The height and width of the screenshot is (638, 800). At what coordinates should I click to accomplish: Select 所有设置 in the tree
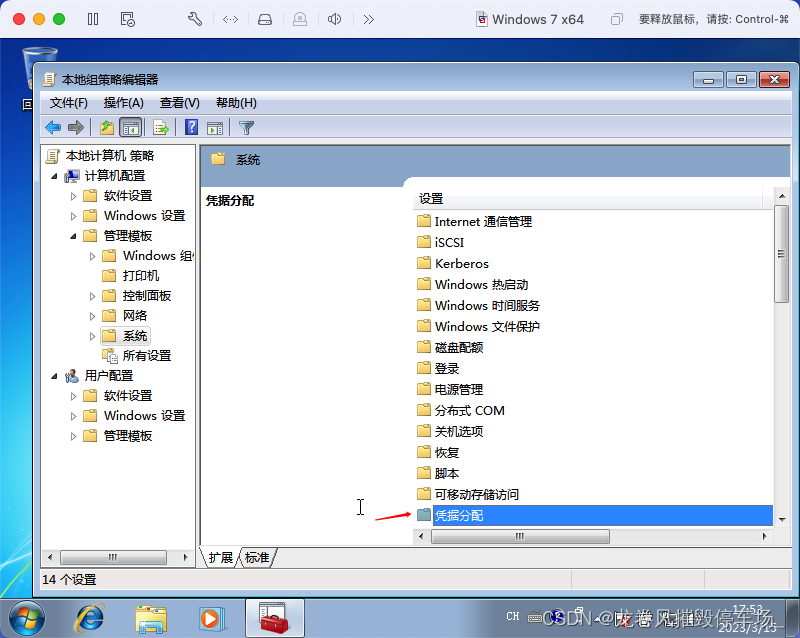pos(147,356)
